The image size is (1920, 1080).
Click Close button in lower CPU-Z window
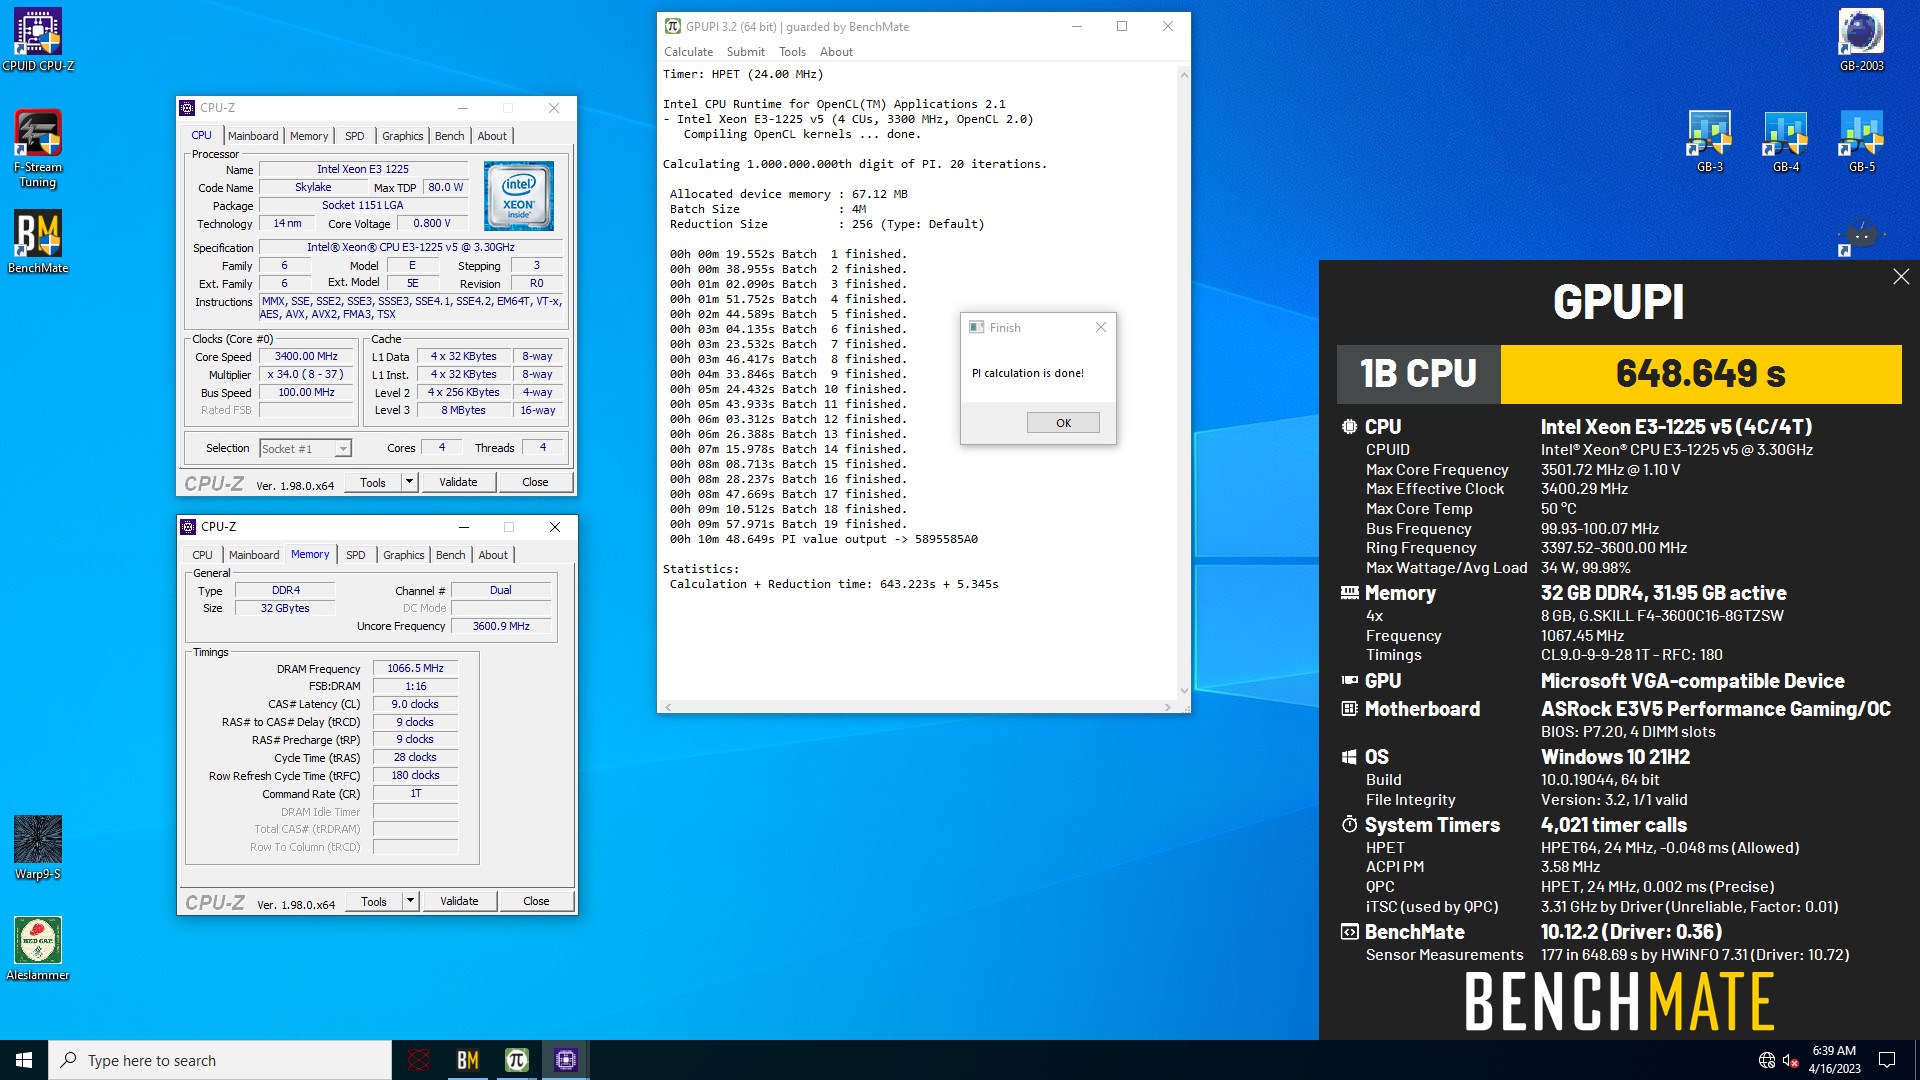coord(536,901)
